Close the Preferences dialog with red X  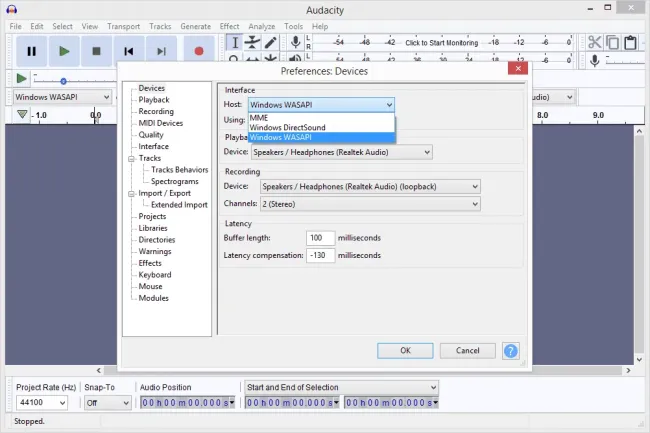518,68
